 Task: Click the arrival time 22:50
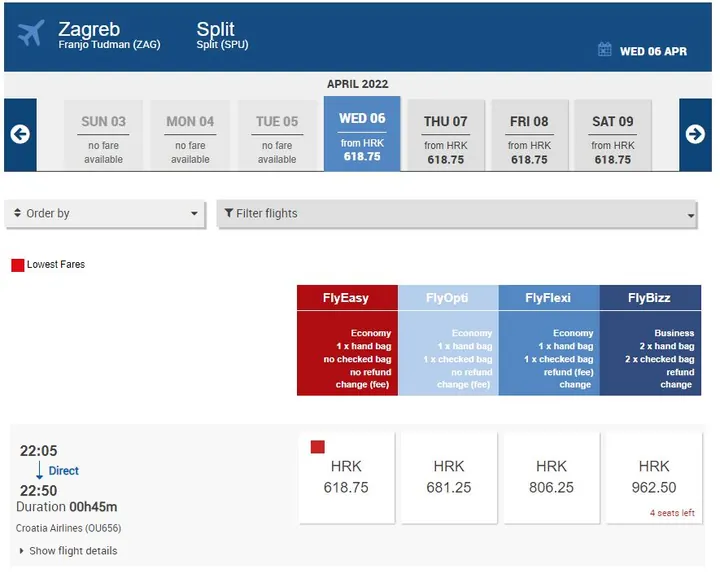coord(39,490)
